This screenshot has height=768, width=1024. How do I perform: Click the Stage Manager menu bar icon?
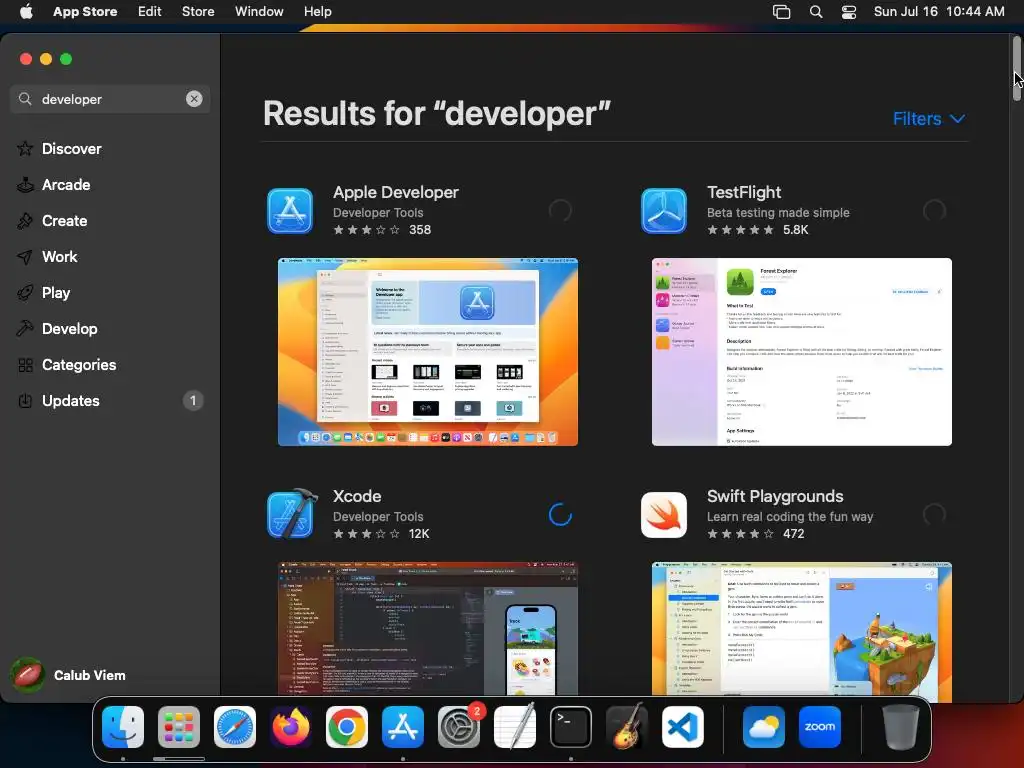pyautogui.click(x=781, y=11)
